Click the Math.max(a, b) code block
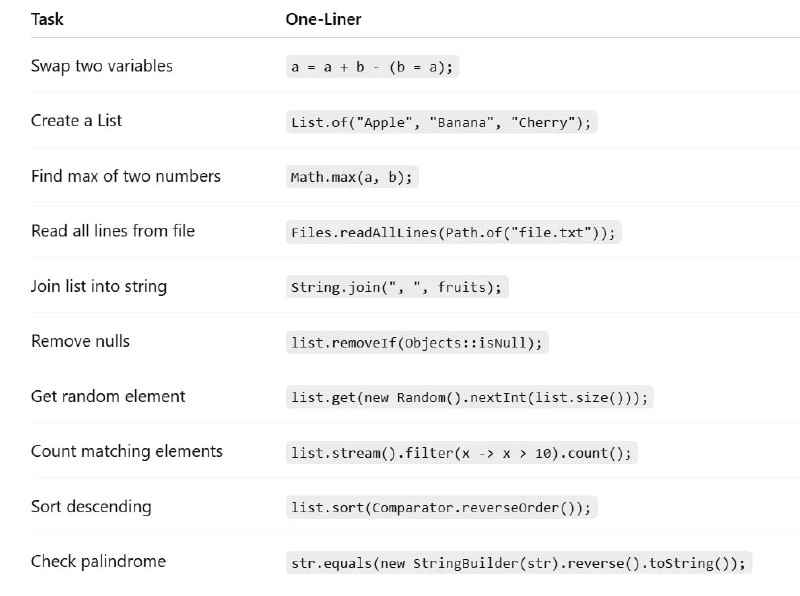The width and height of the screenshot is (800, 596). point(352,177)
